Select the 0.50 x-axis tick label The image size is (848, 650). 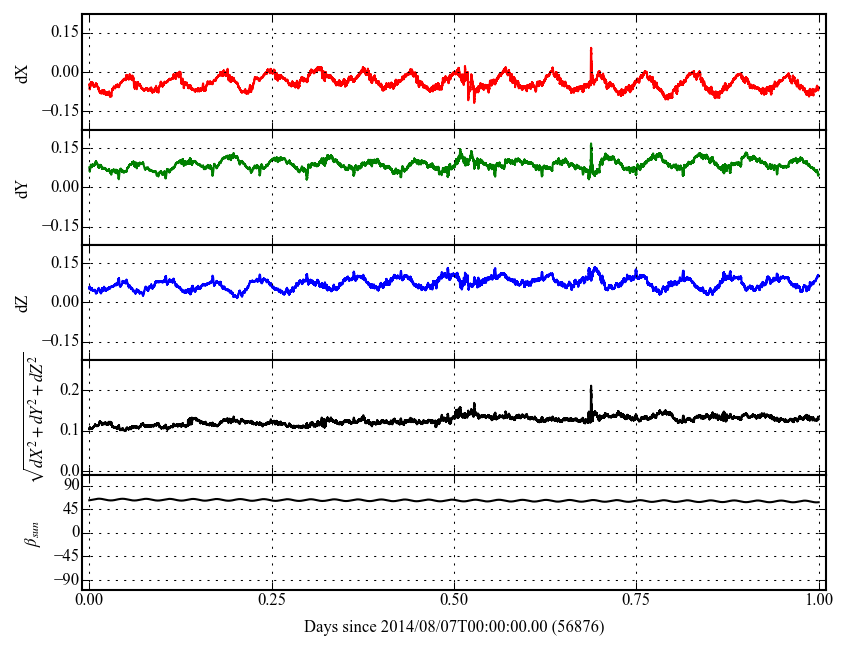click(454, 602)
